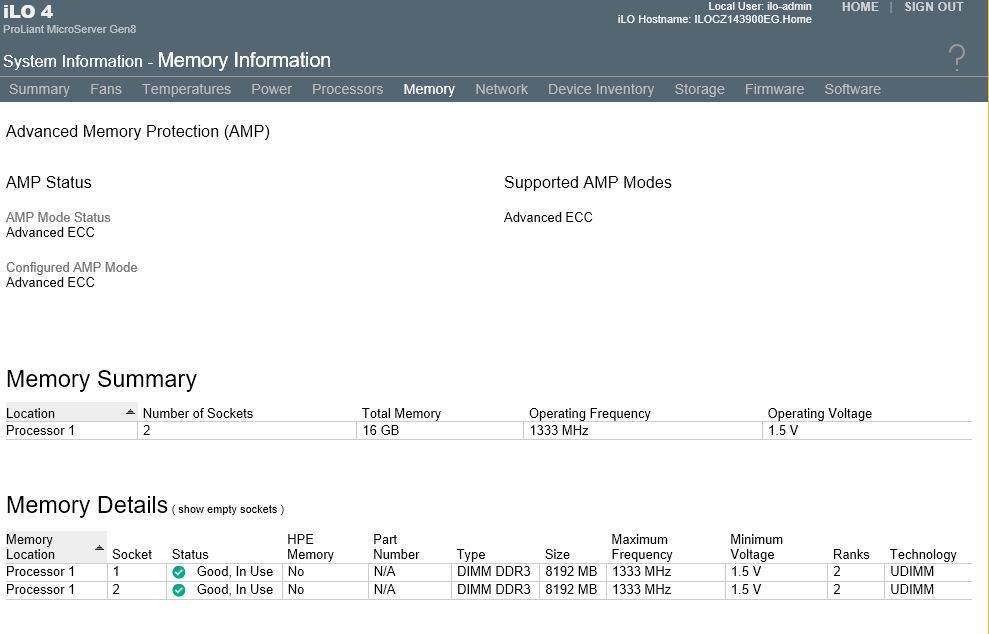Click green status icon for Socket 2

click(179, 590)
